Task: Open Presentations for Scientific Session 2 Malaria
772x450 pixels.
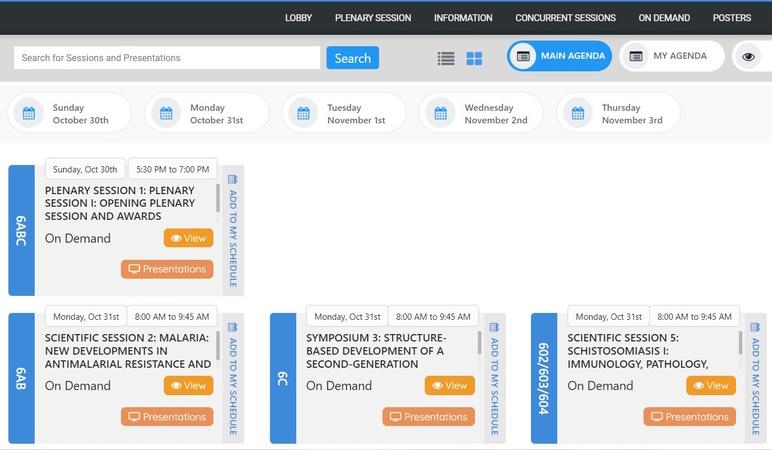Action: tap(167, 417)
